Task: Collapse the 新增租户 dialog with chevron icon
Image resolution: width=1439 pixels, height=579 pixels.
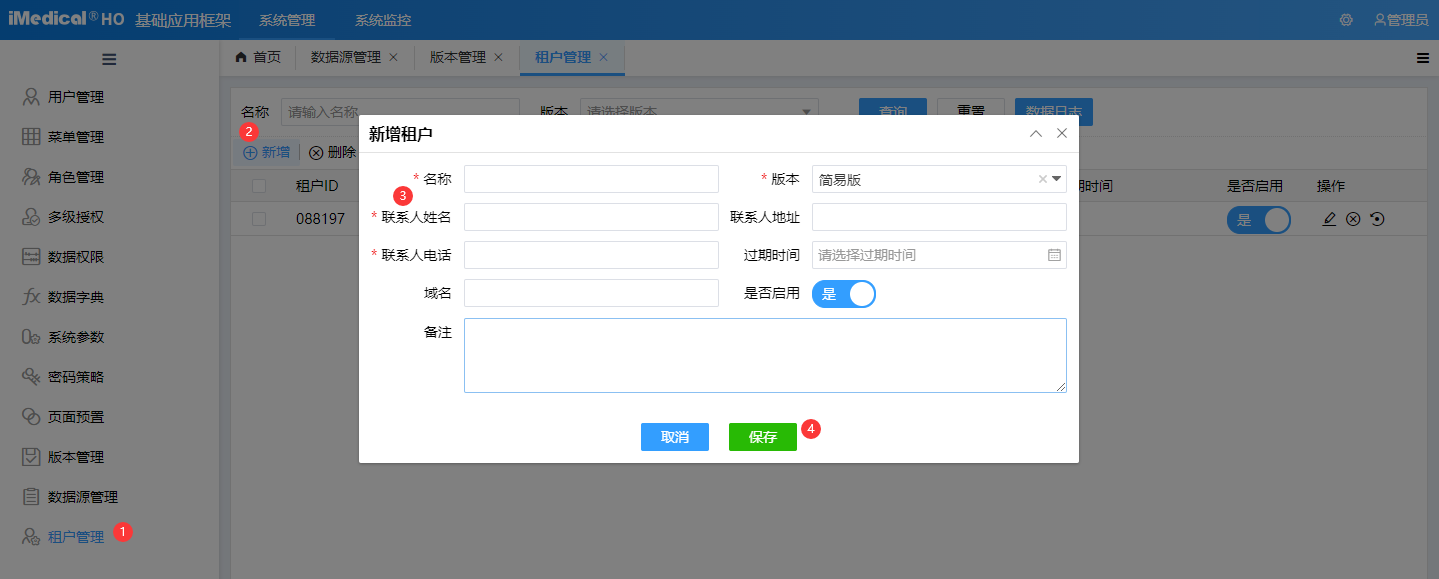Action: [x=1036, y=133]
